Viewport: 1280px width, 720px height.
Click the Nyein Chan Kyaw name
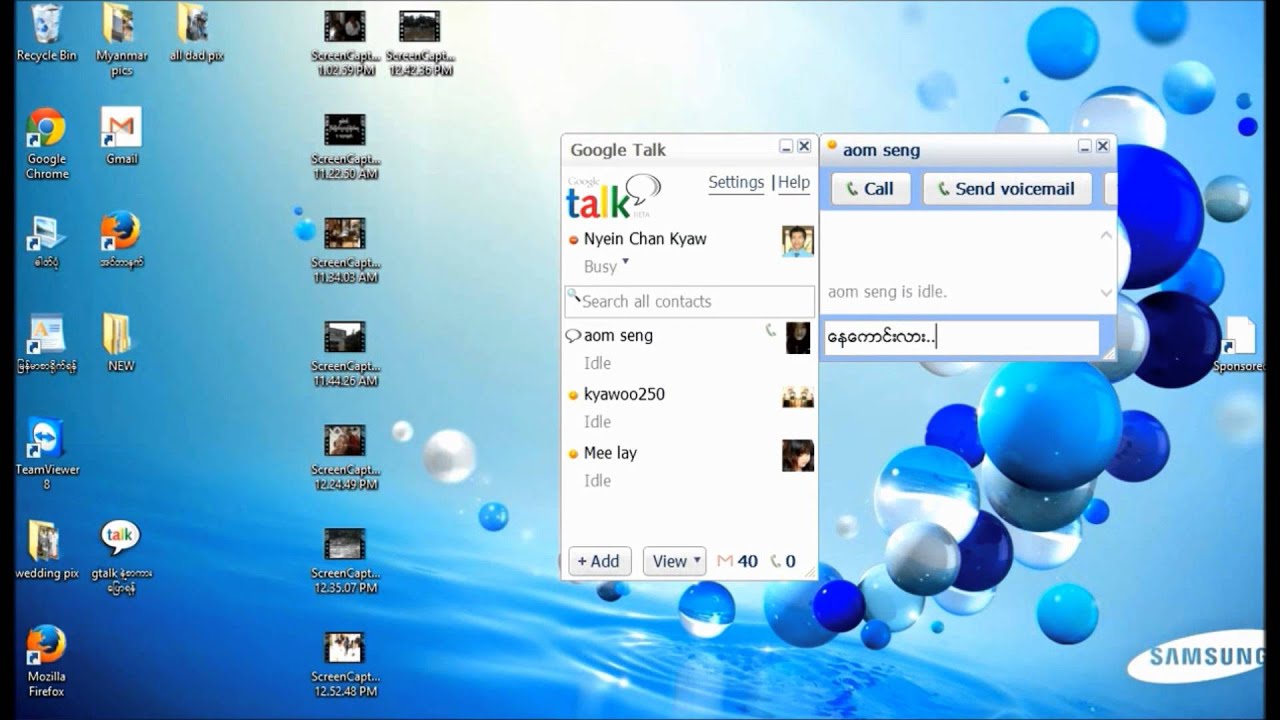(645, 239)
